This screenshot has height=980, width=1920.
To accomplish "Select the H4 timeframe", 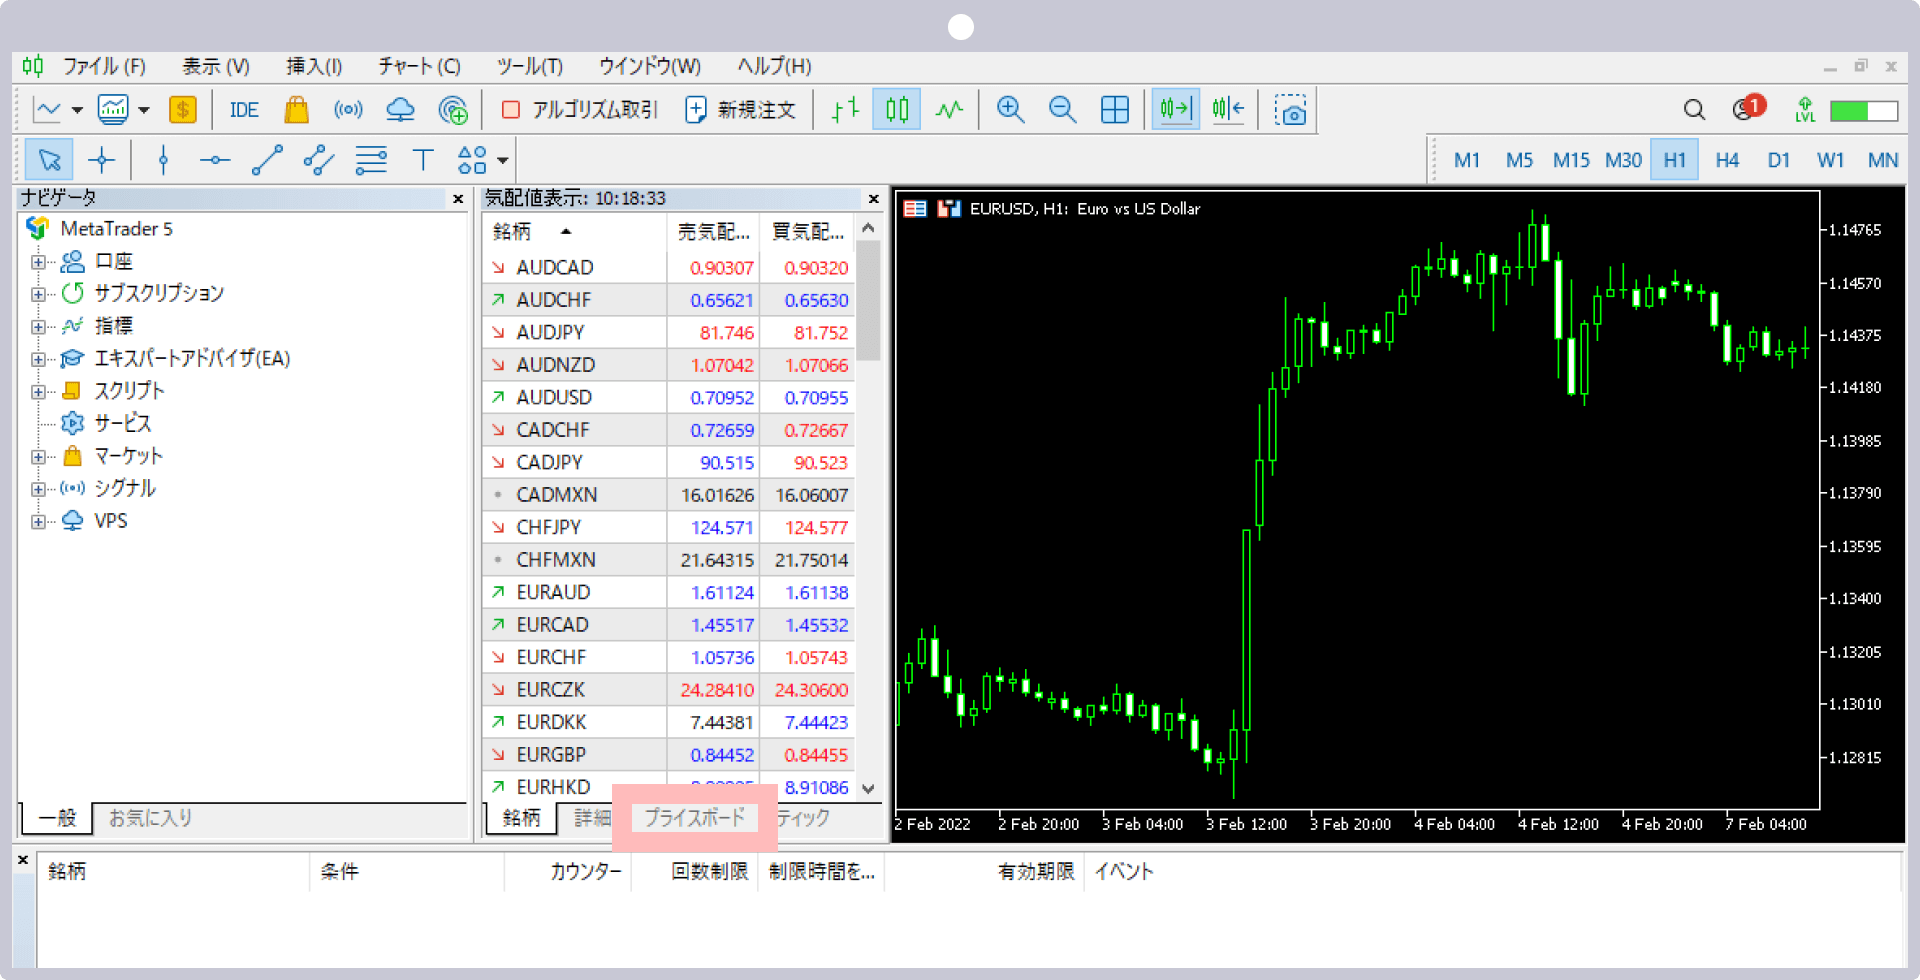I will click(1727, 160).
